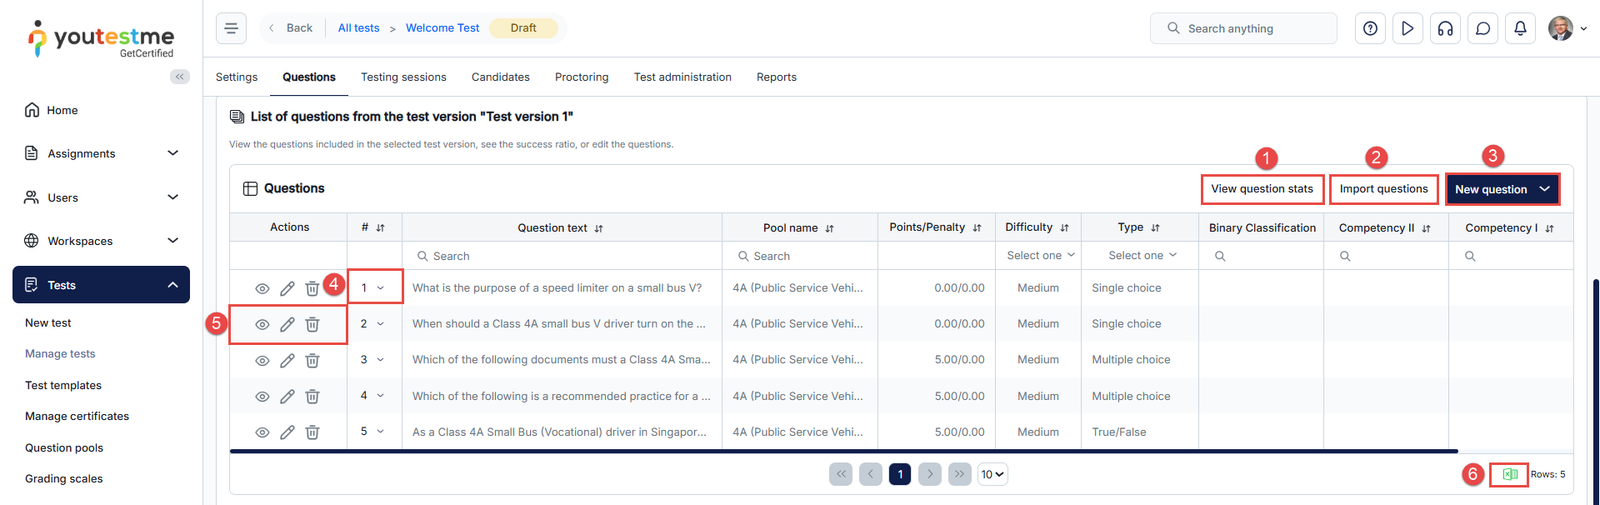Open the chat message icon

pos(1483,28)
